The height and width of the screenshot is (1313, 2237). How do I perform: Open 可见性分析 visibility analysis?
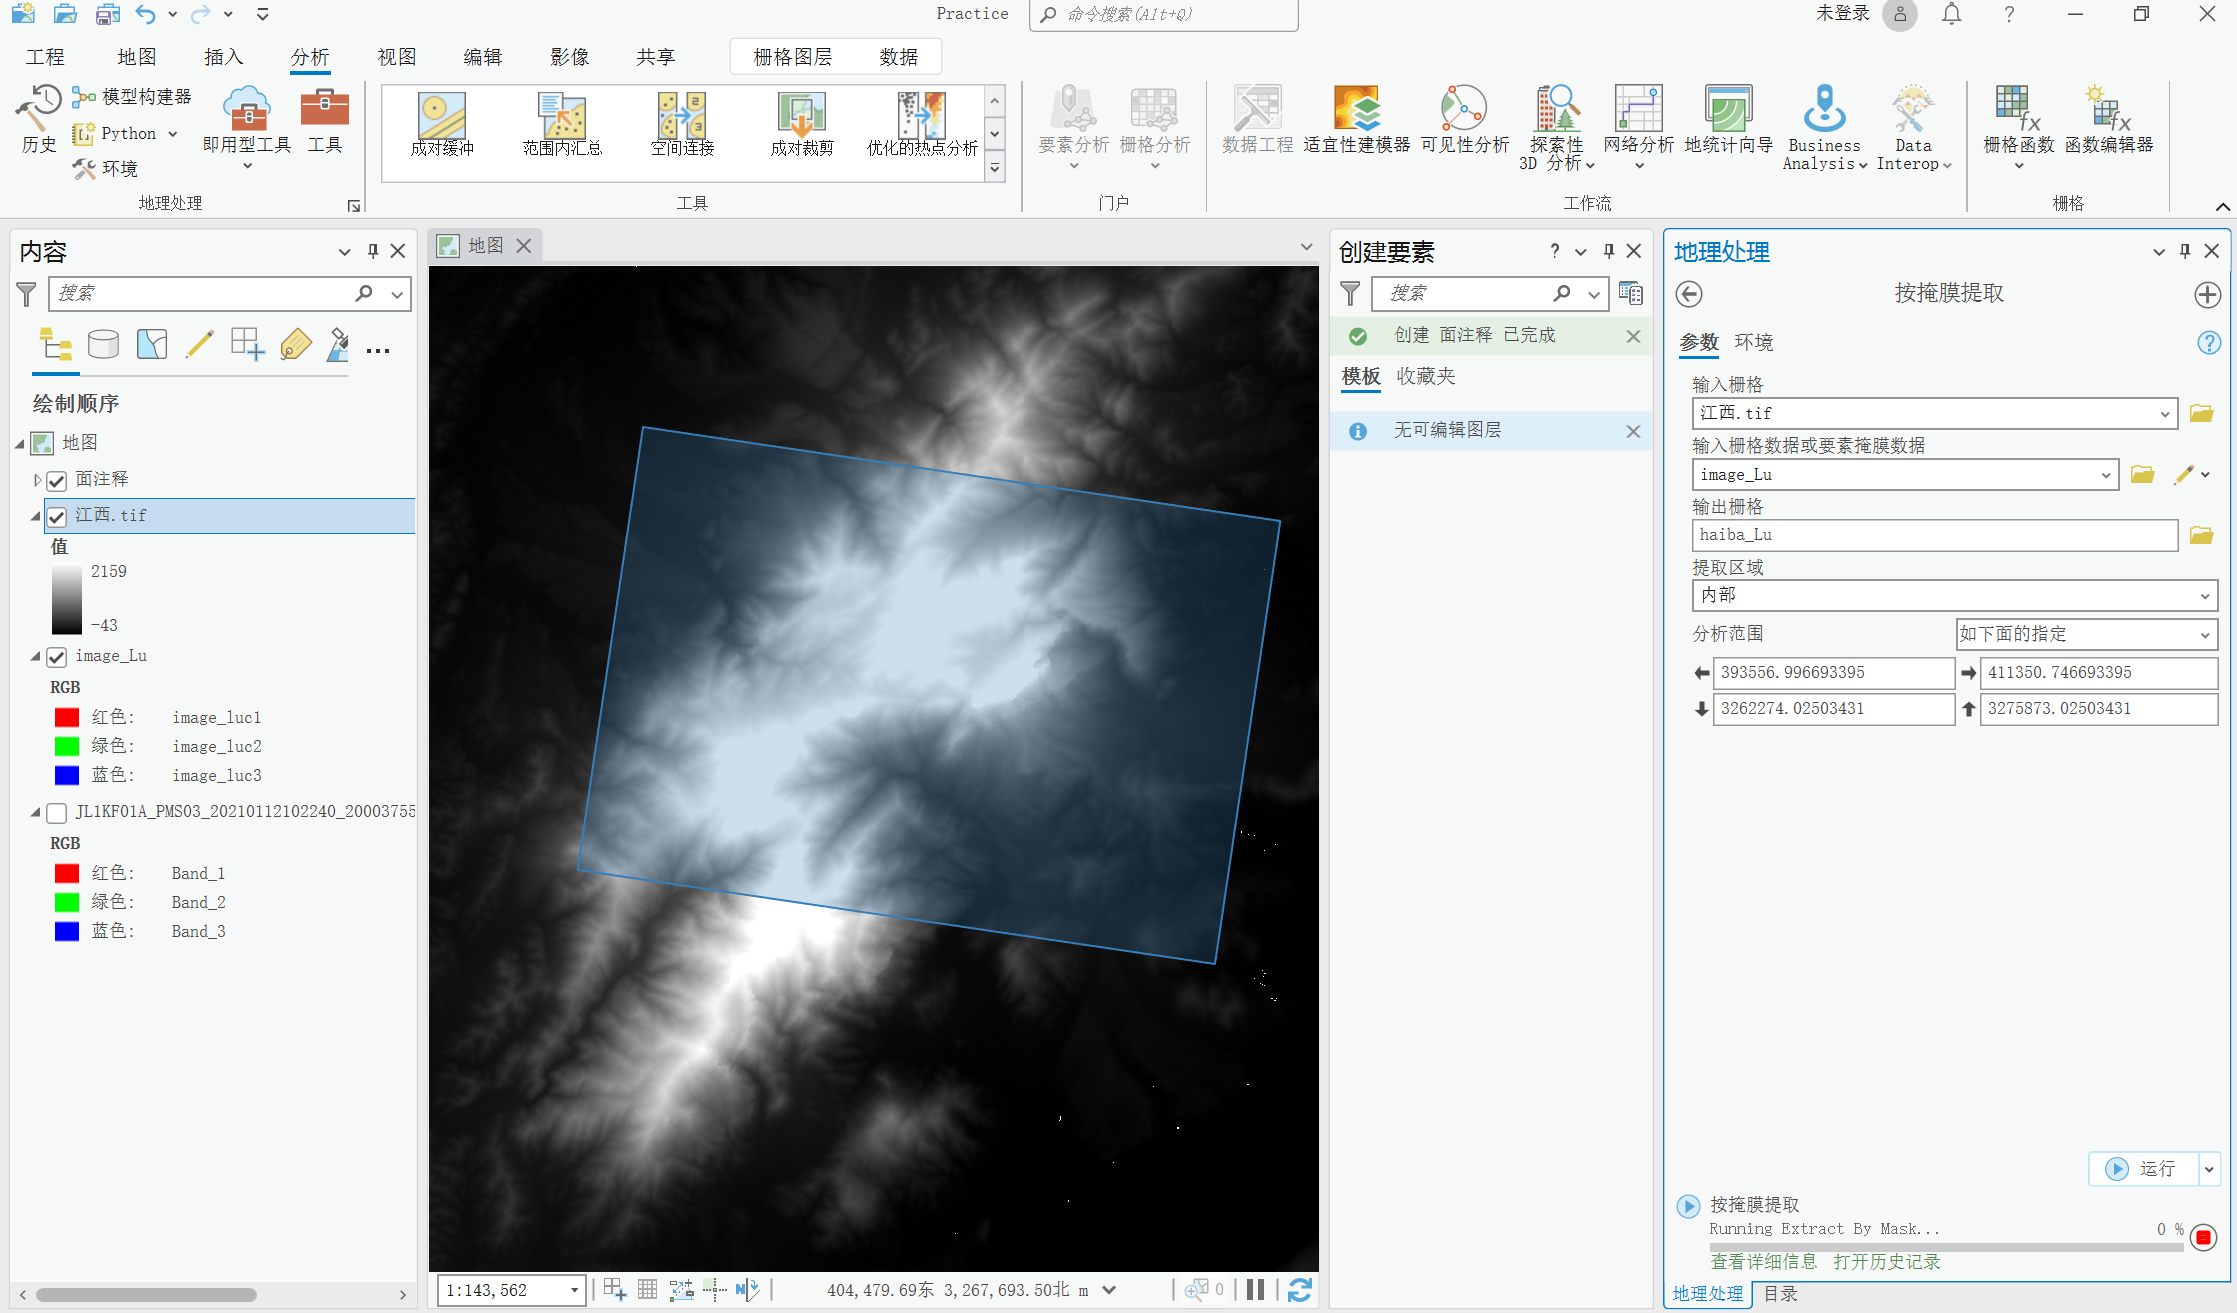click(x=1464, y=122)
